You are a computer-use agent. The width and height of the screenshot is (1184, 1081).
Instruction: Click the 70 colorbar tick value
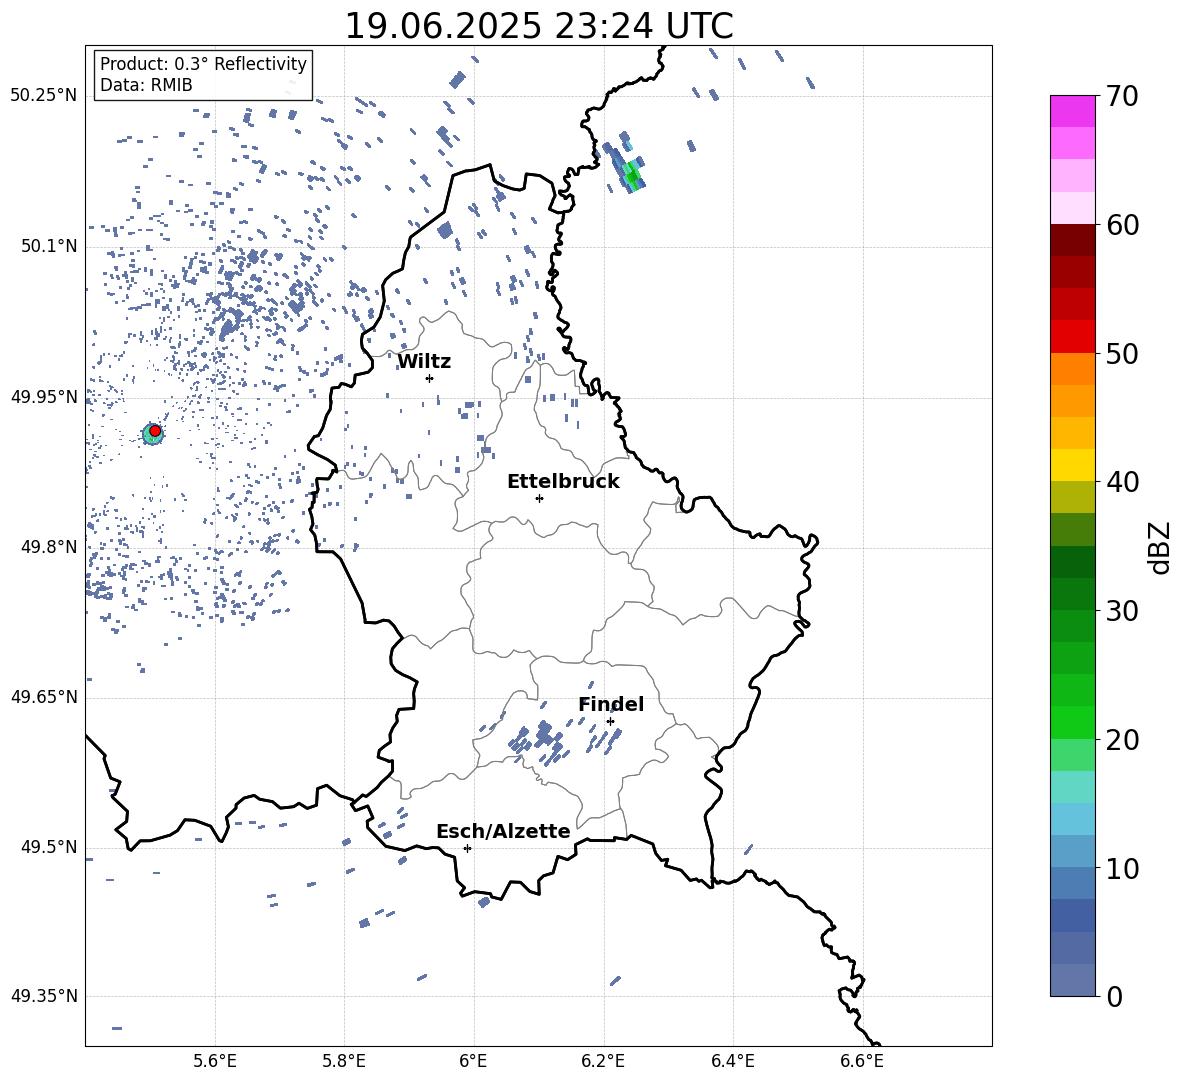pyautogui.click(x=1122, y=96)
